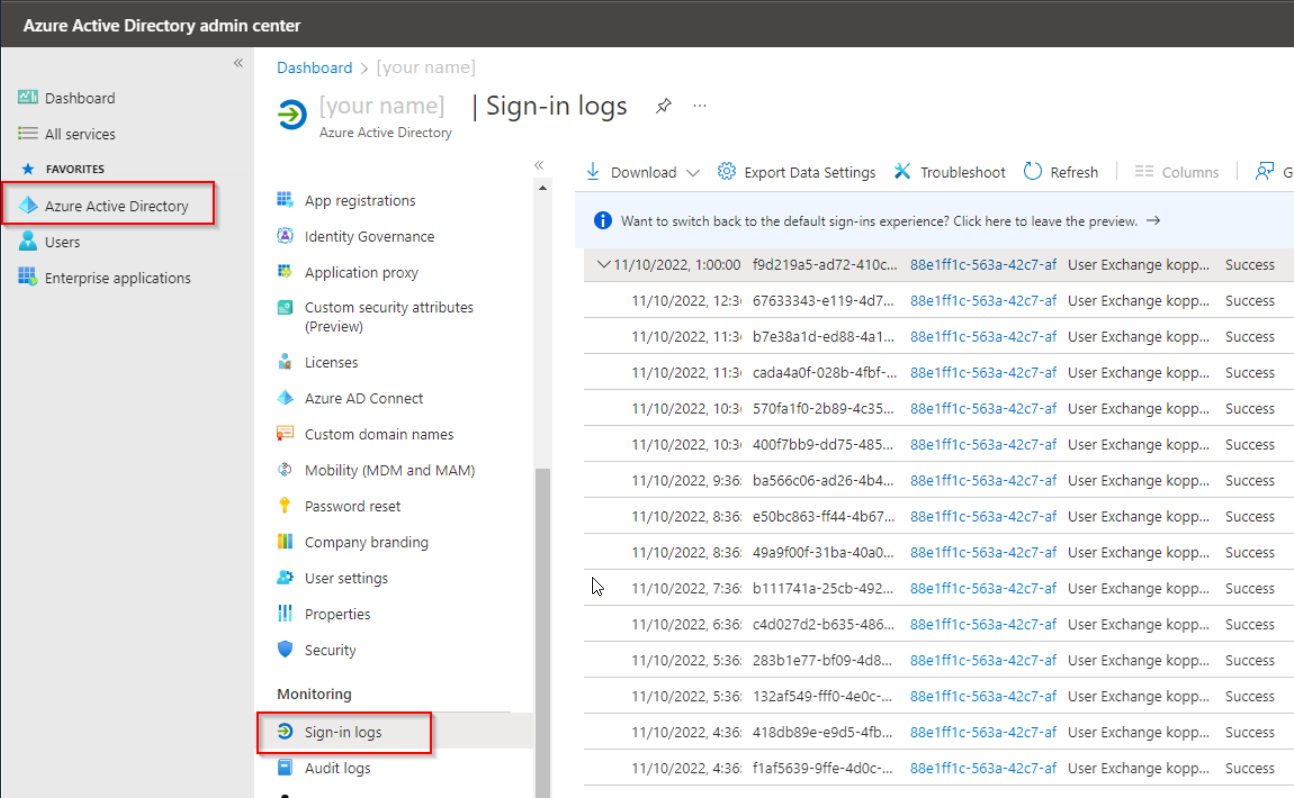1294x798 pixels.
Task: Click [your name] breadcrumb
Action: [x=426, y=68]
